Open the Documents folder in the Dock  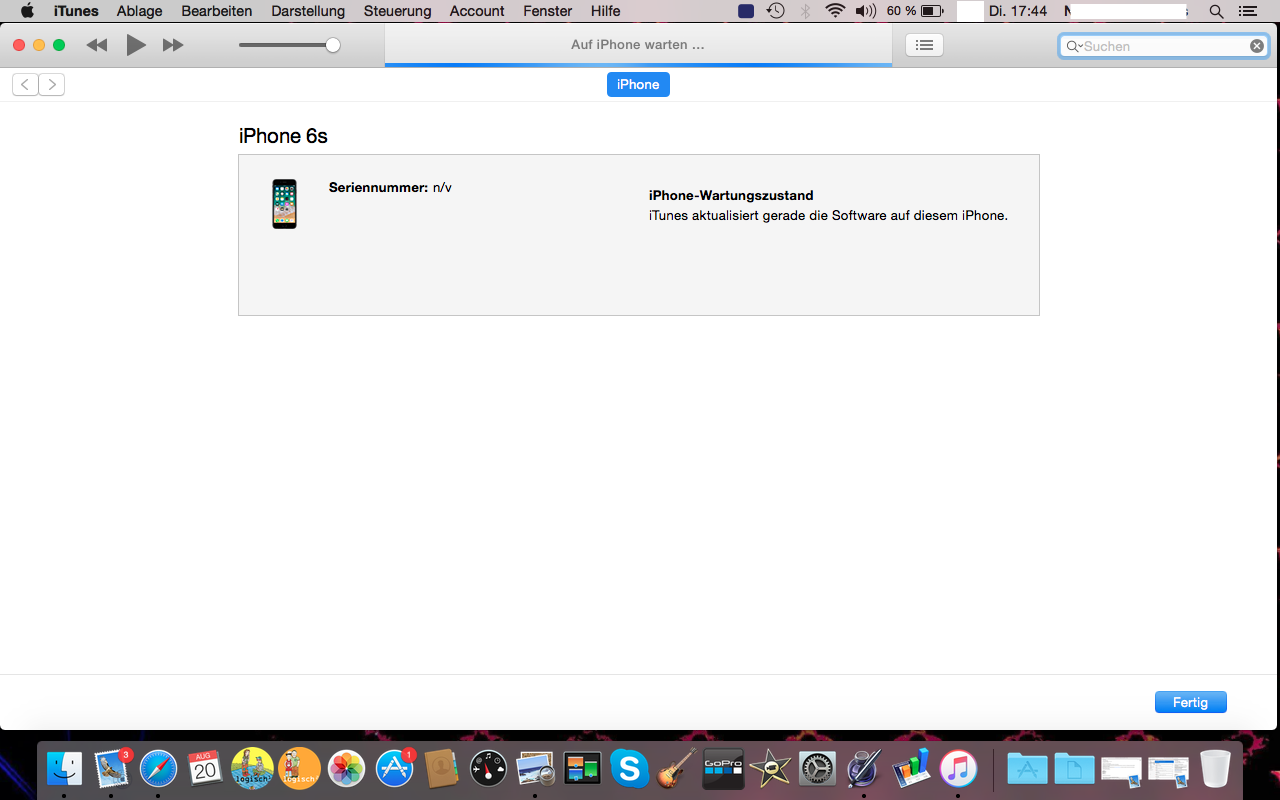(x=1074, y=768)
